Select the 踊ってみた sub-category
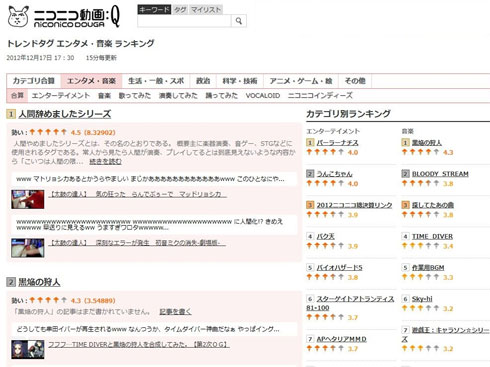Screen dimensions: 490x367 [221, 96]
